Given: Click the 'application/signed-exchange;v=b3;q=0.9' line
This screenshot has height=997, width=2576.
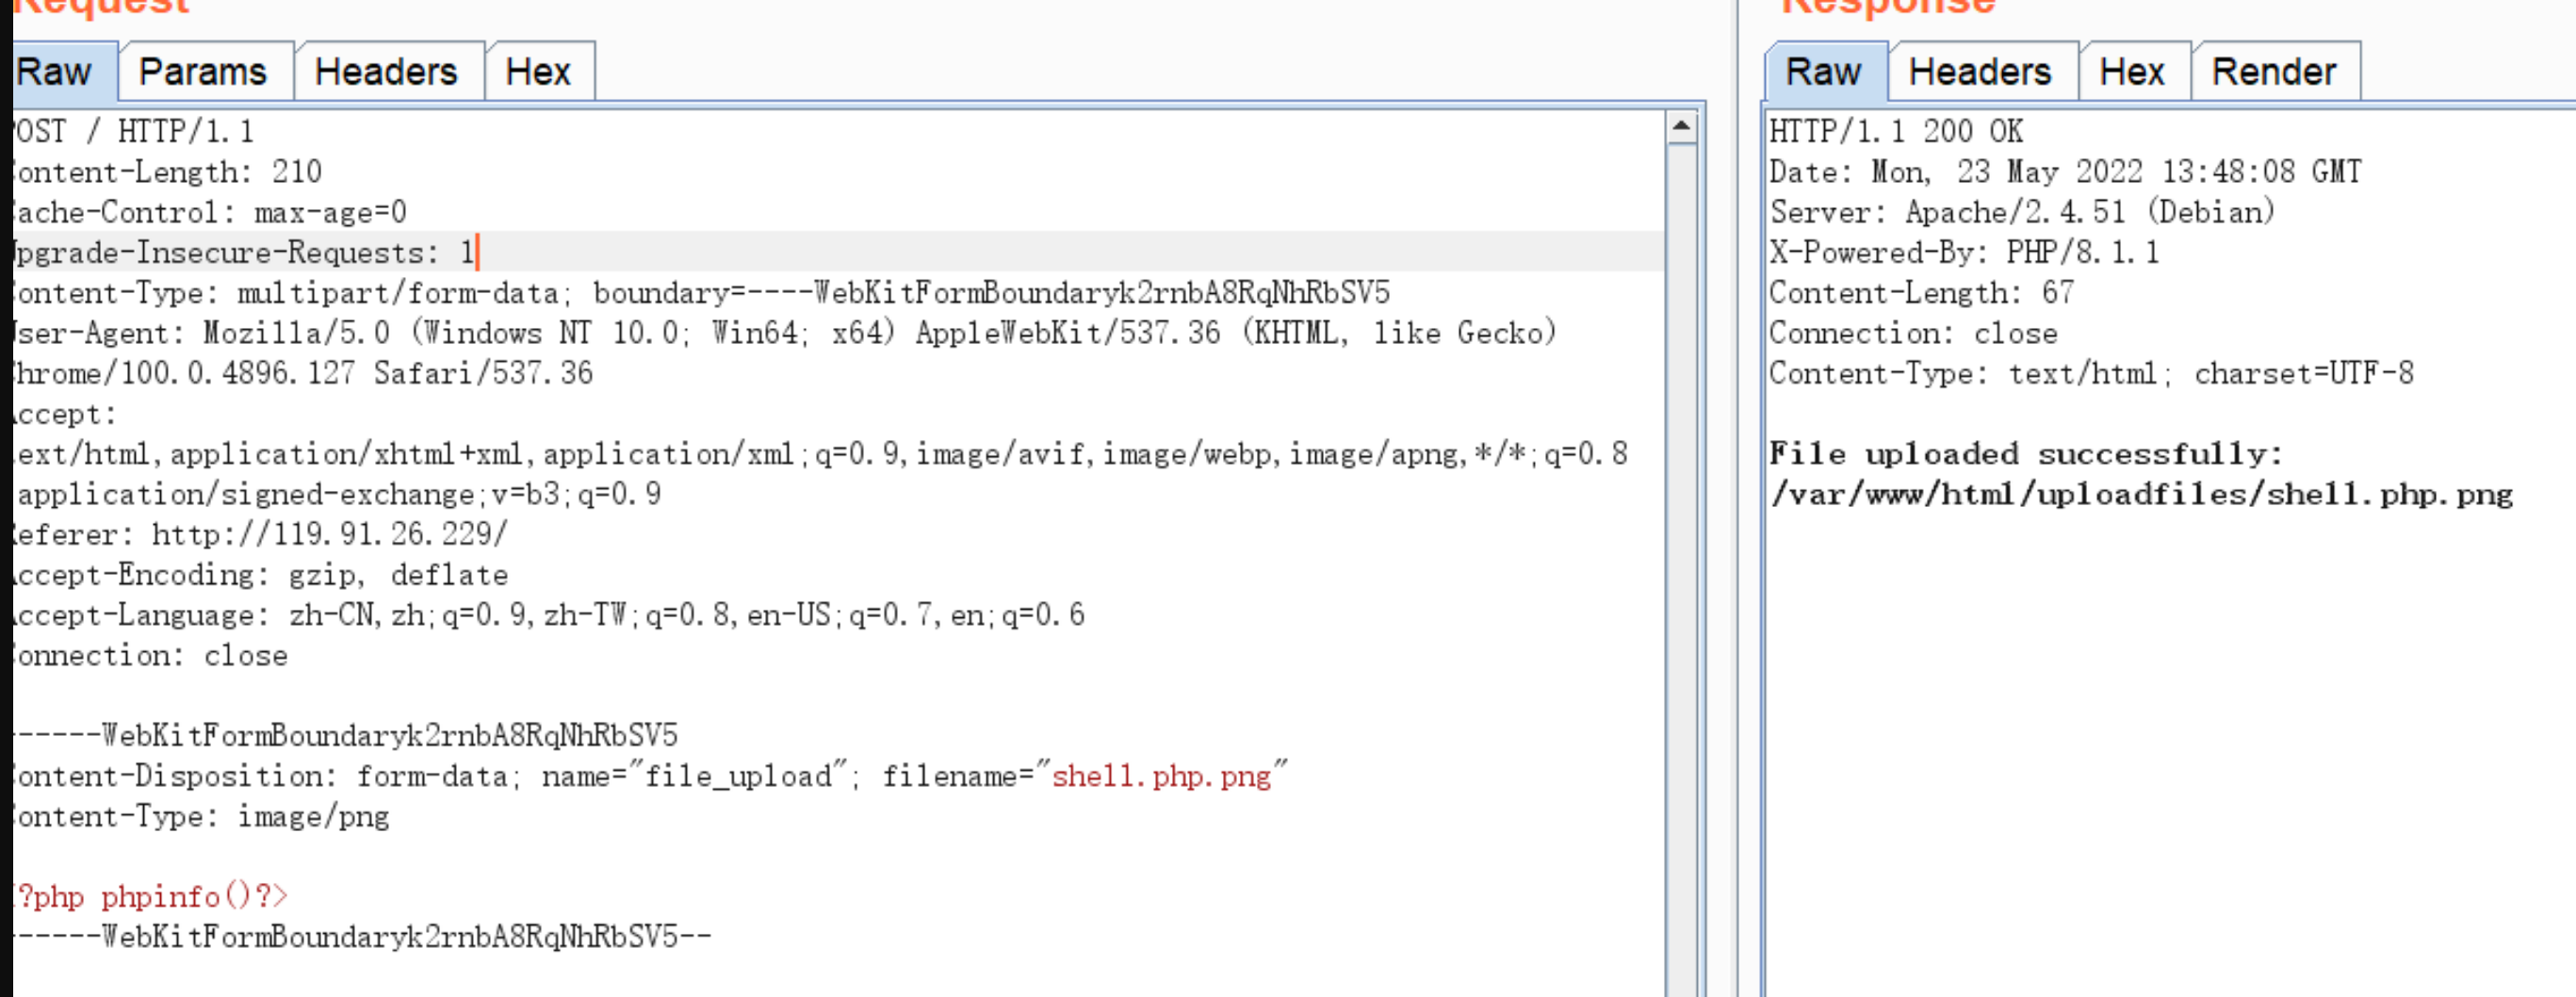Looking at the screenshot, I should tap(337, 494).
